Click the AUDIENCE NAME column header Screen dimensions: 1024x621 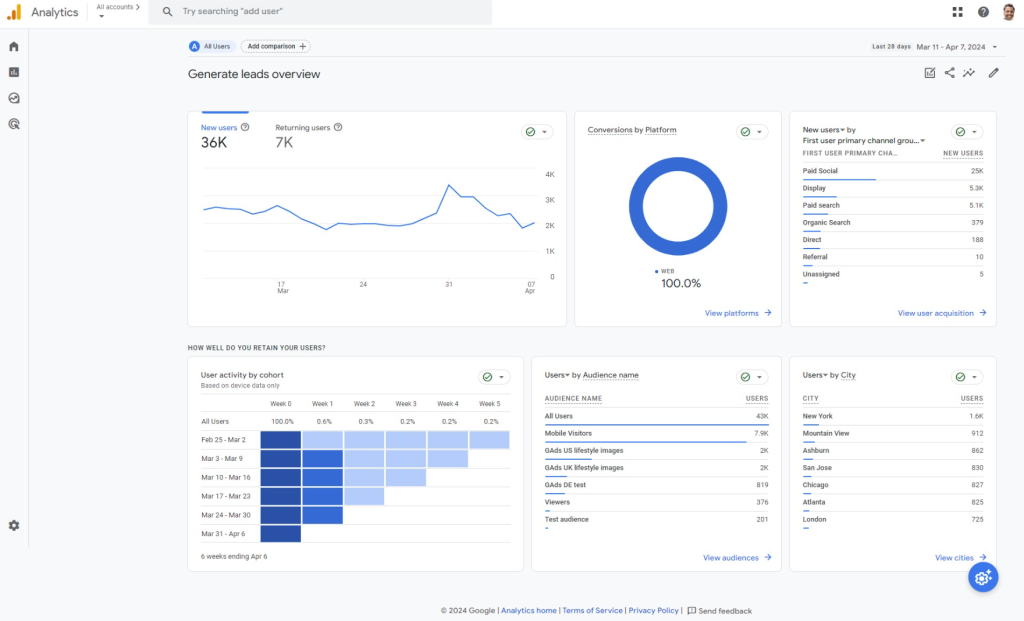click(573, 398)
